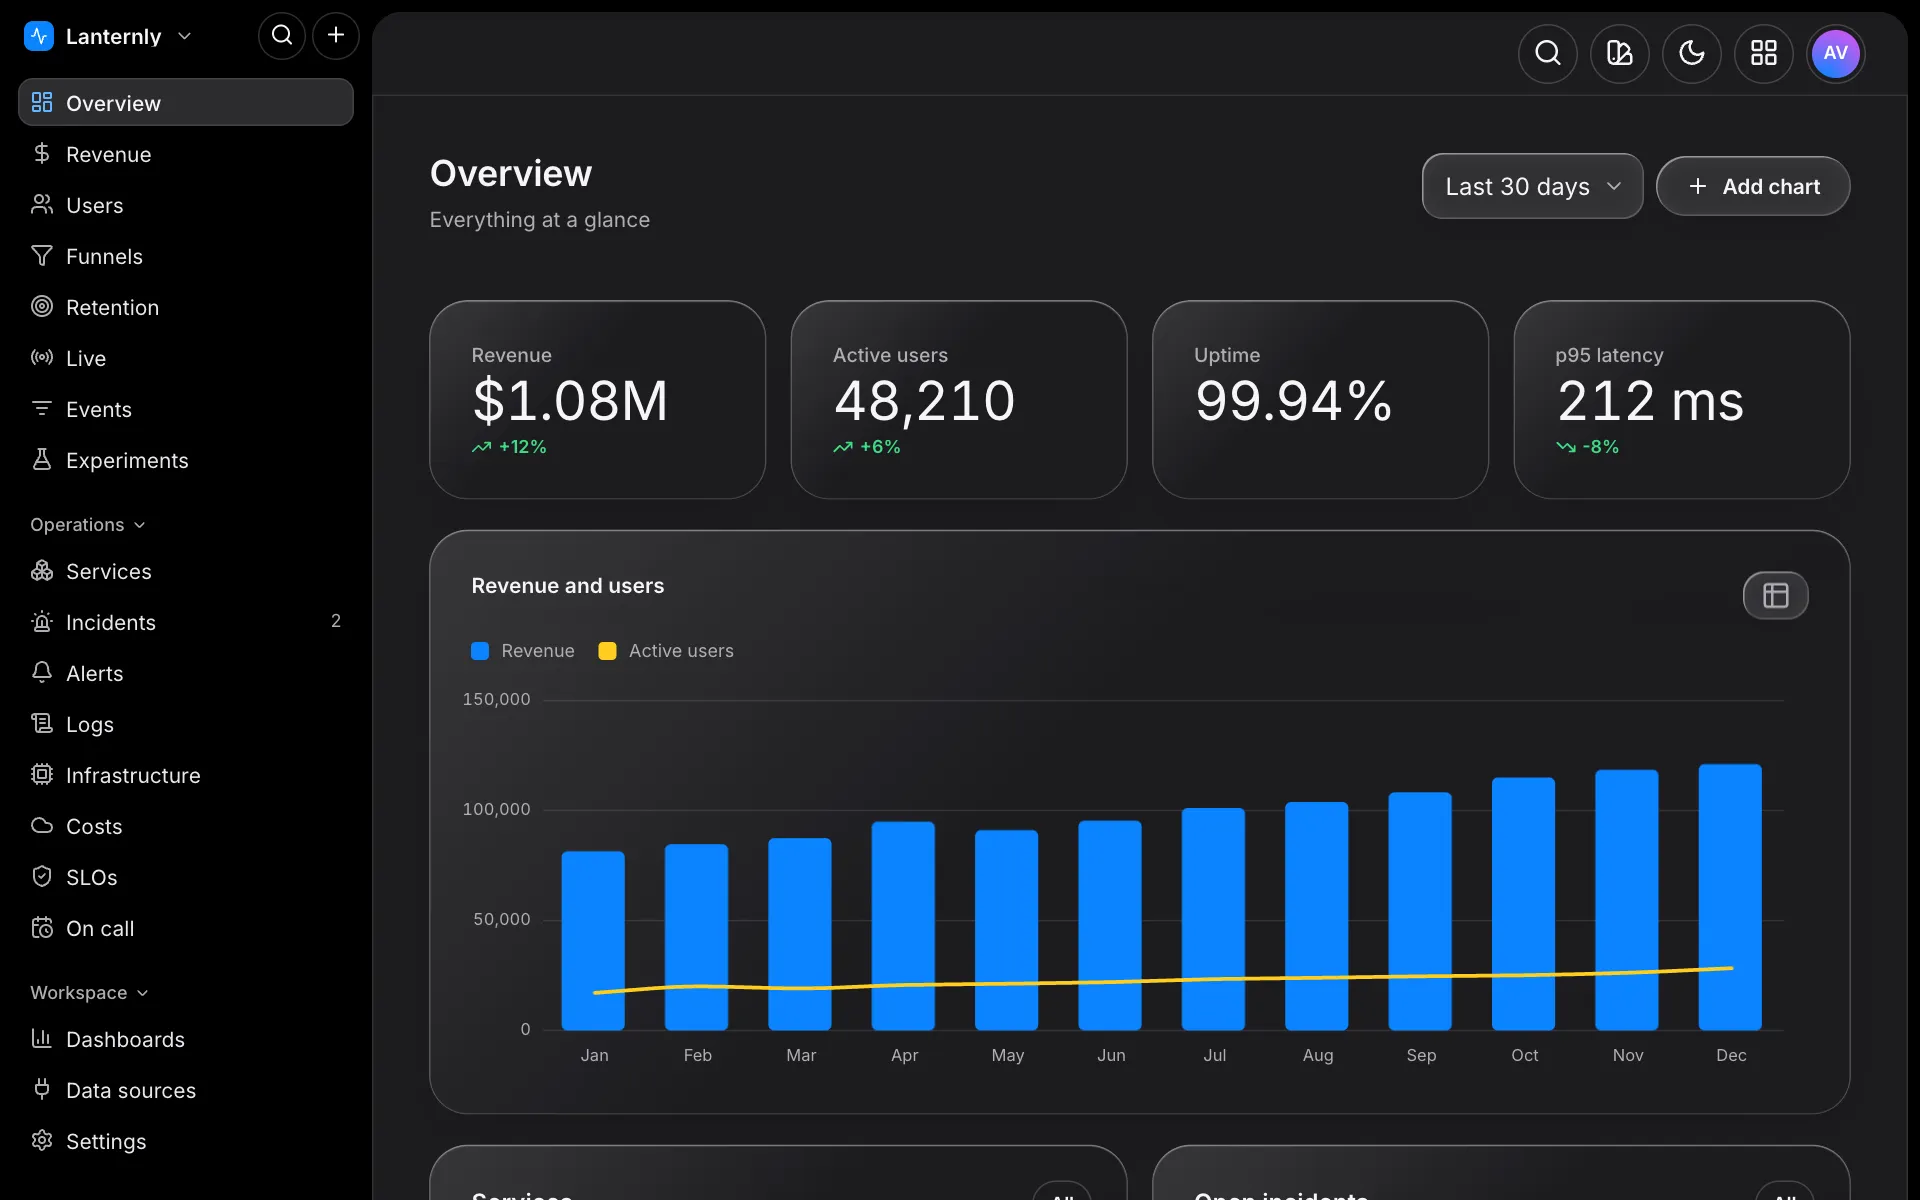Collapse the Workspace section
The height and width of the screenshot is (1200, 1920).
pos(89,992)
